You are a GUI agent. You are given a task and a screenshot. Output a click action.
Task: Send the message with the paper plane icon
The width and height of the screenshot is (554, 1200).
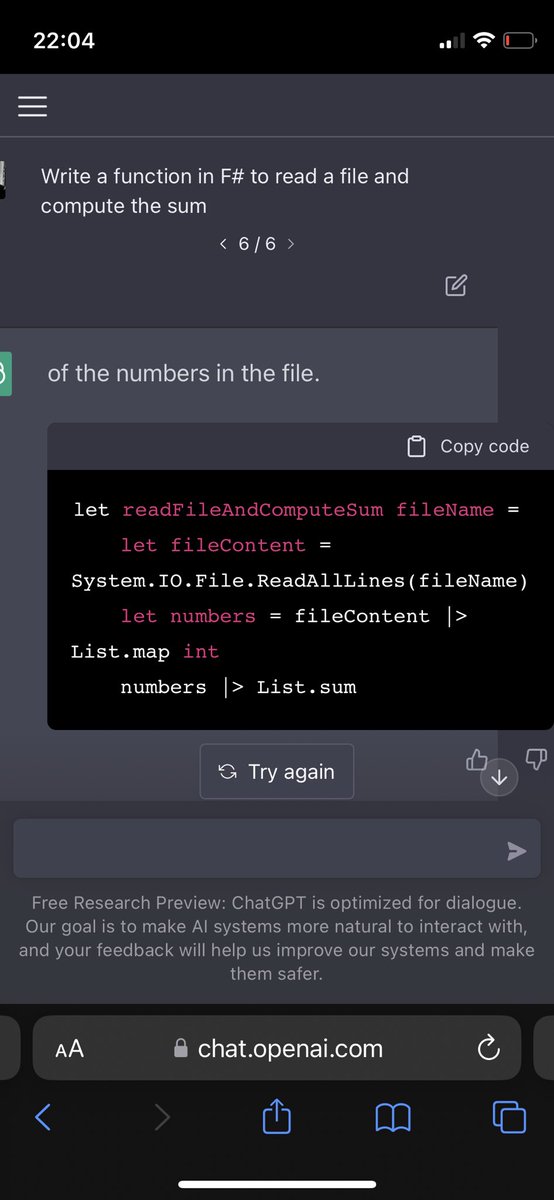pyautogui.click(x=516, y=850)
